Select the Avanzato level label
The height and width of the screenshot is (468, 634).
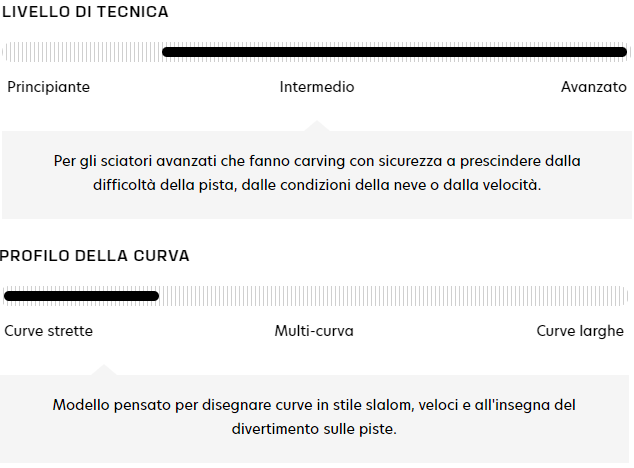[x=594, y=87]
